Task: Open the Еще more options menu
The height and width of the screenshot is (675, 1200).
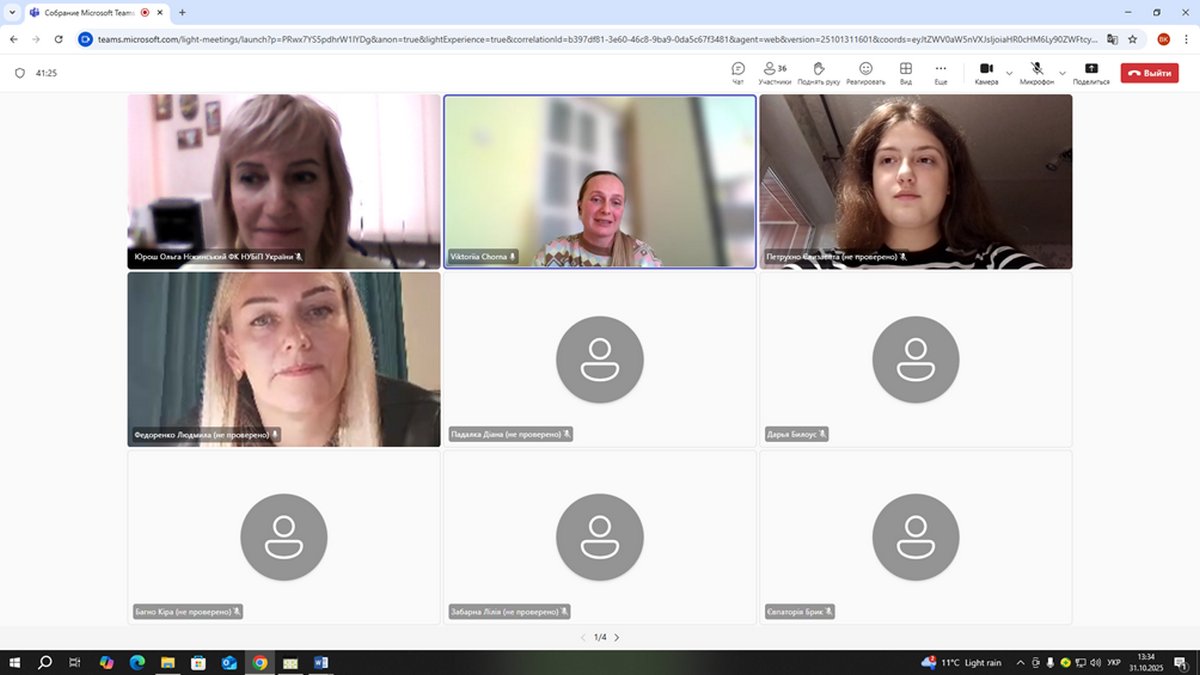Action: pyautogui.click(x=941, y=71)
